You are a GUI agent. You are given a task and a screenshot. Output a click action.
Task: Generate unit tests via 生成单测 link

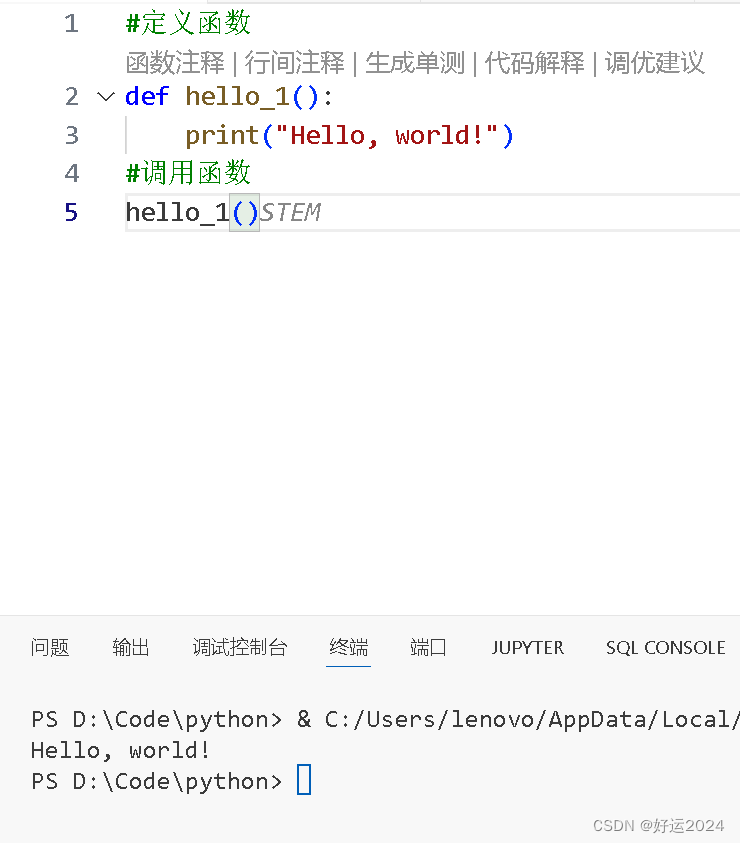click(x=415, y=63)
